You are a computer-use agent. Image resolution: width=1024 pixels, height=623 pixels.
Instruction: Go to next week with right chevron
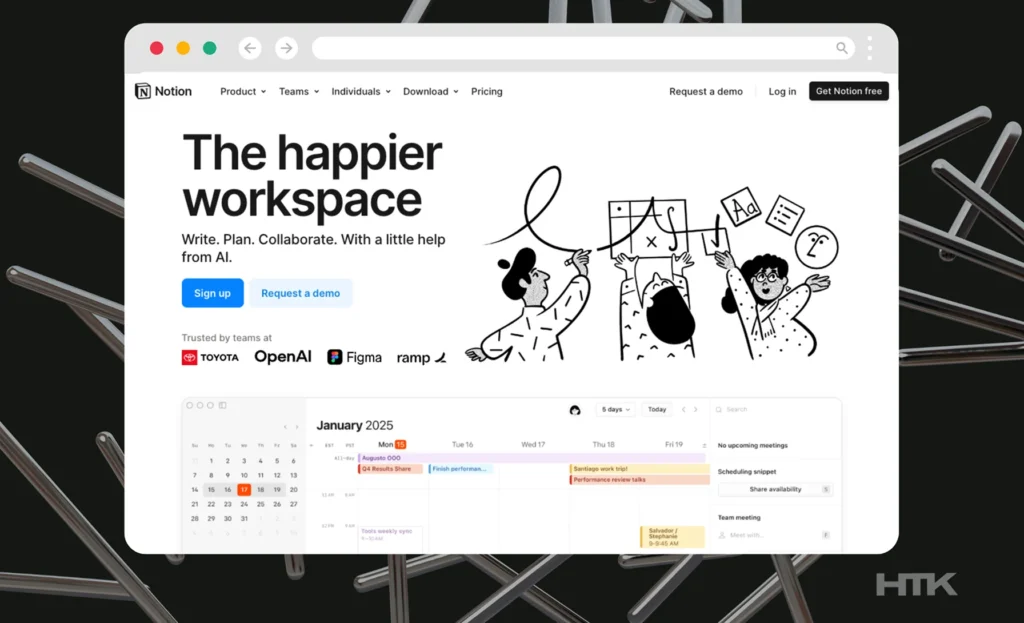coord(696,410)
